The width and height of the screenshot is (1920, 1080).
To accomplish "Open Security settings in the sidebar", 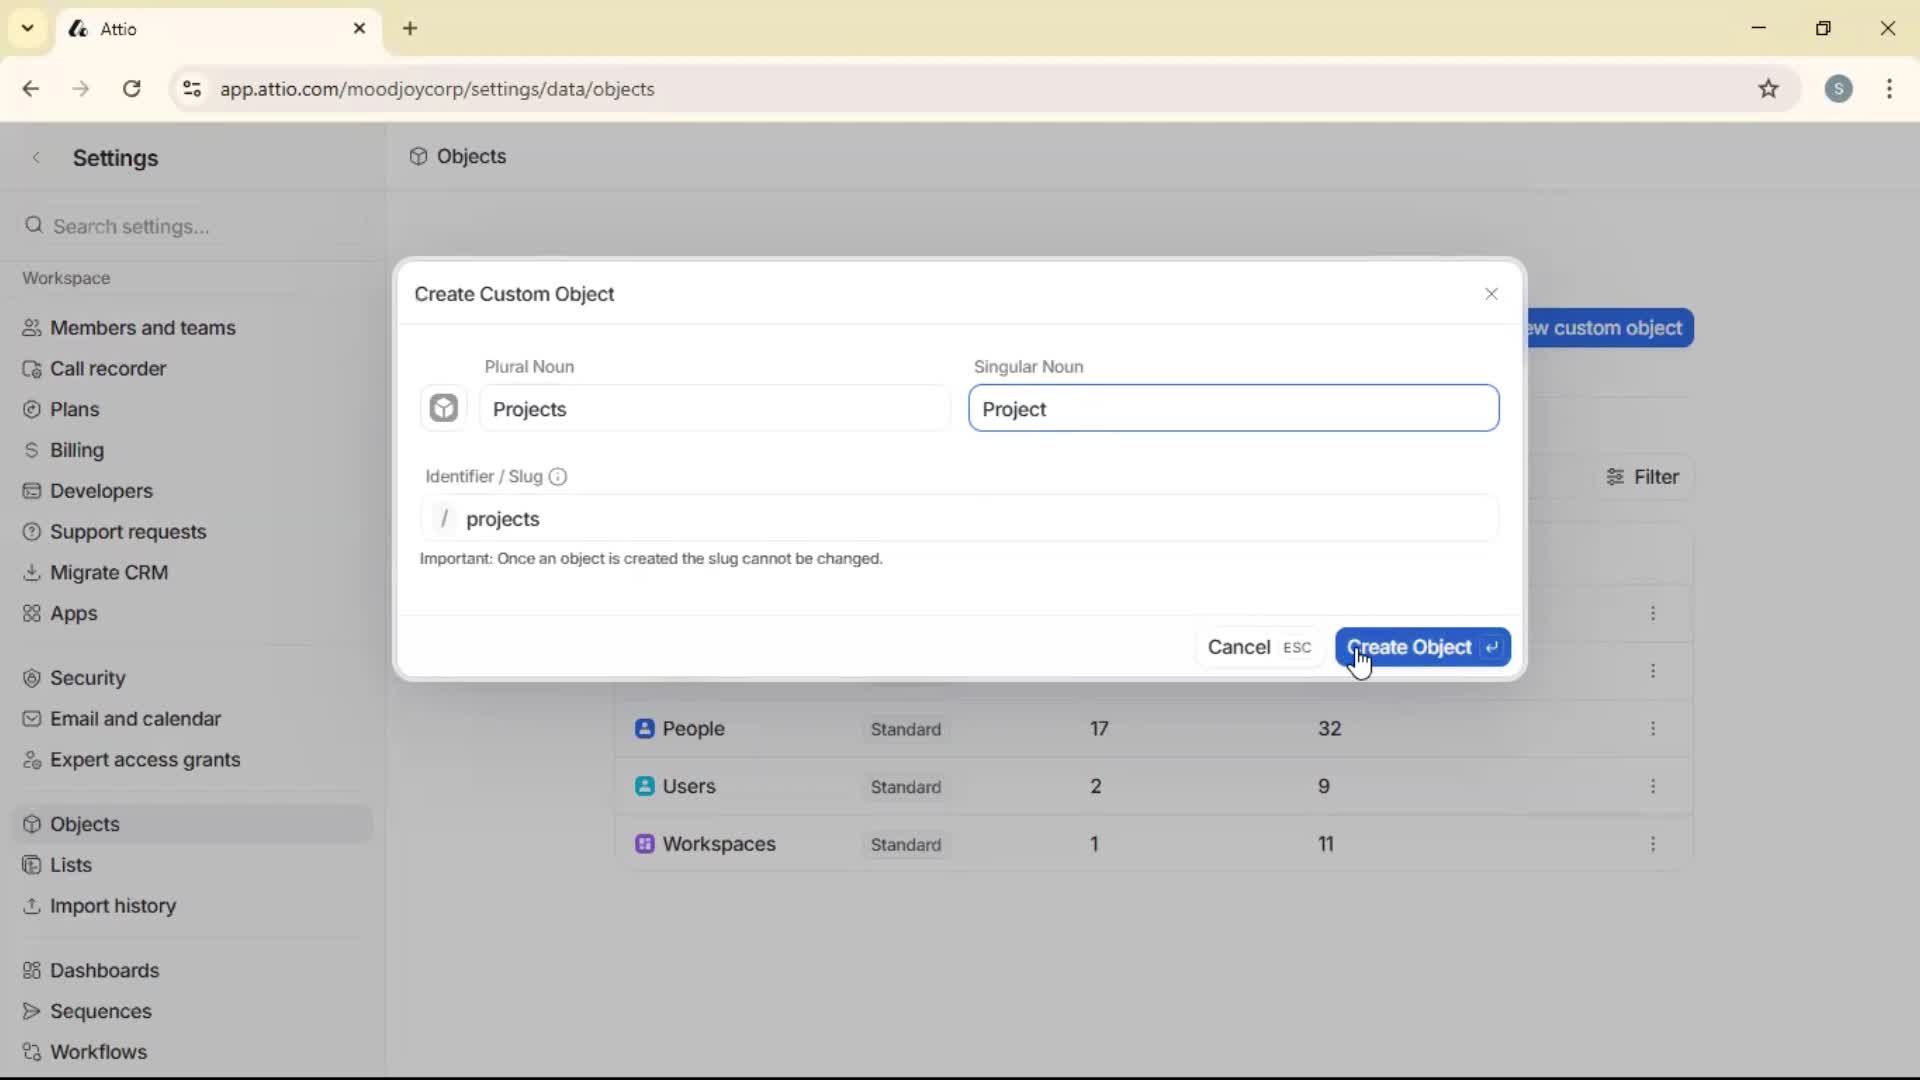I will pos(88,677).
